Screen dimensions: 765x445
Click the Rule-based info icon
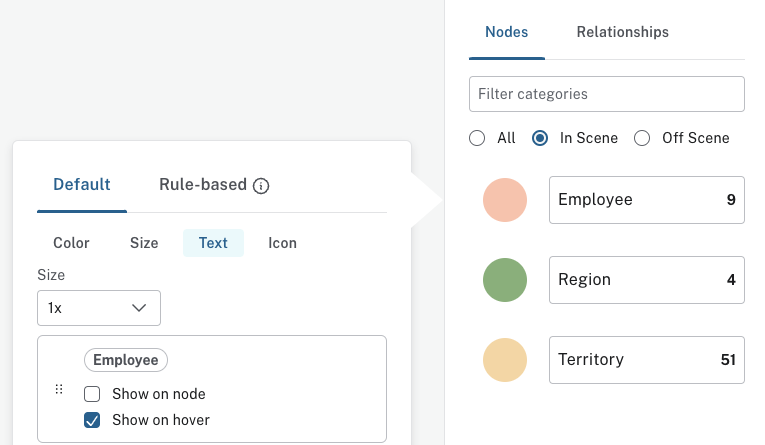click(261, 185)
